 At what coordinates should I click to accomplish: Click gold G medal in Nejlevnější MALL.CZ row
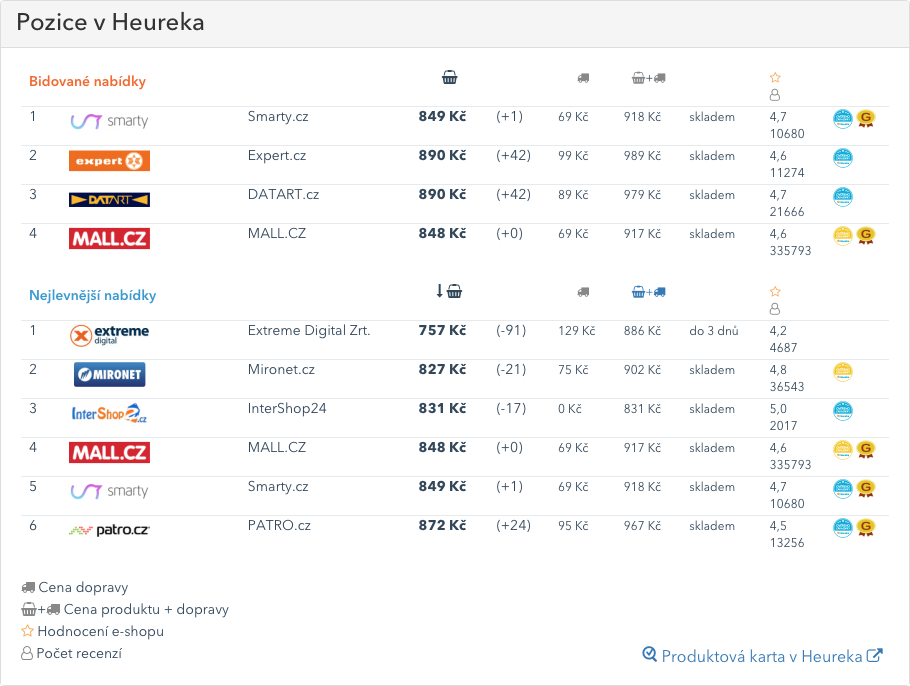coord(866,450)
